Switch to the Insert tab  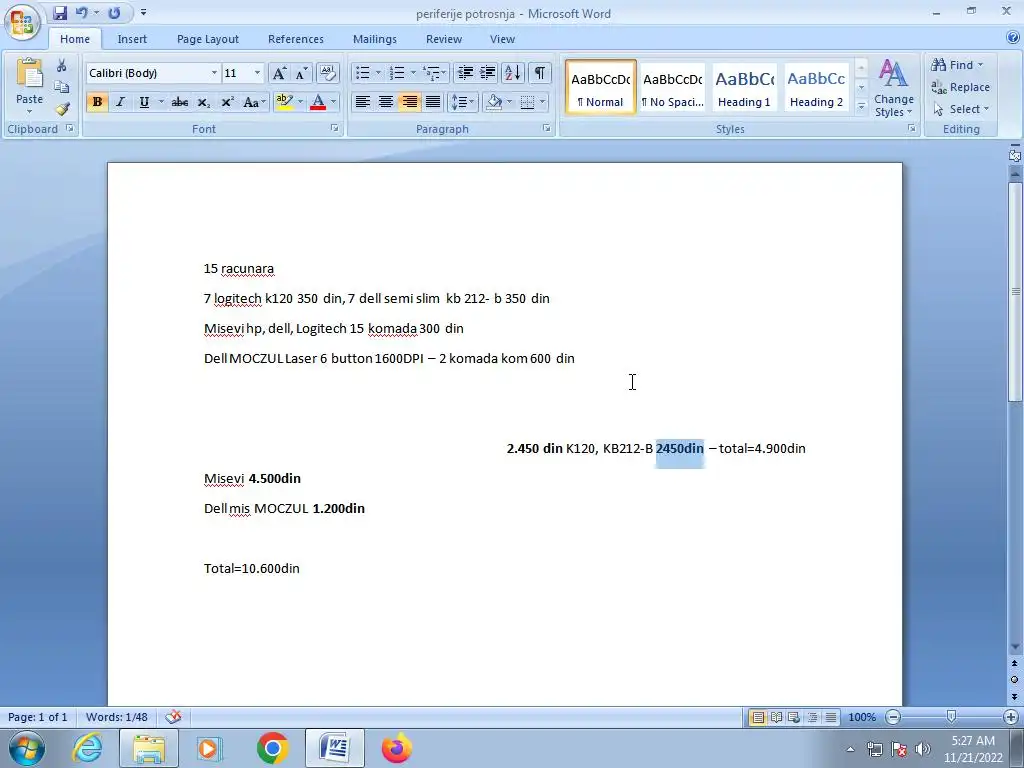click(132, 39)
